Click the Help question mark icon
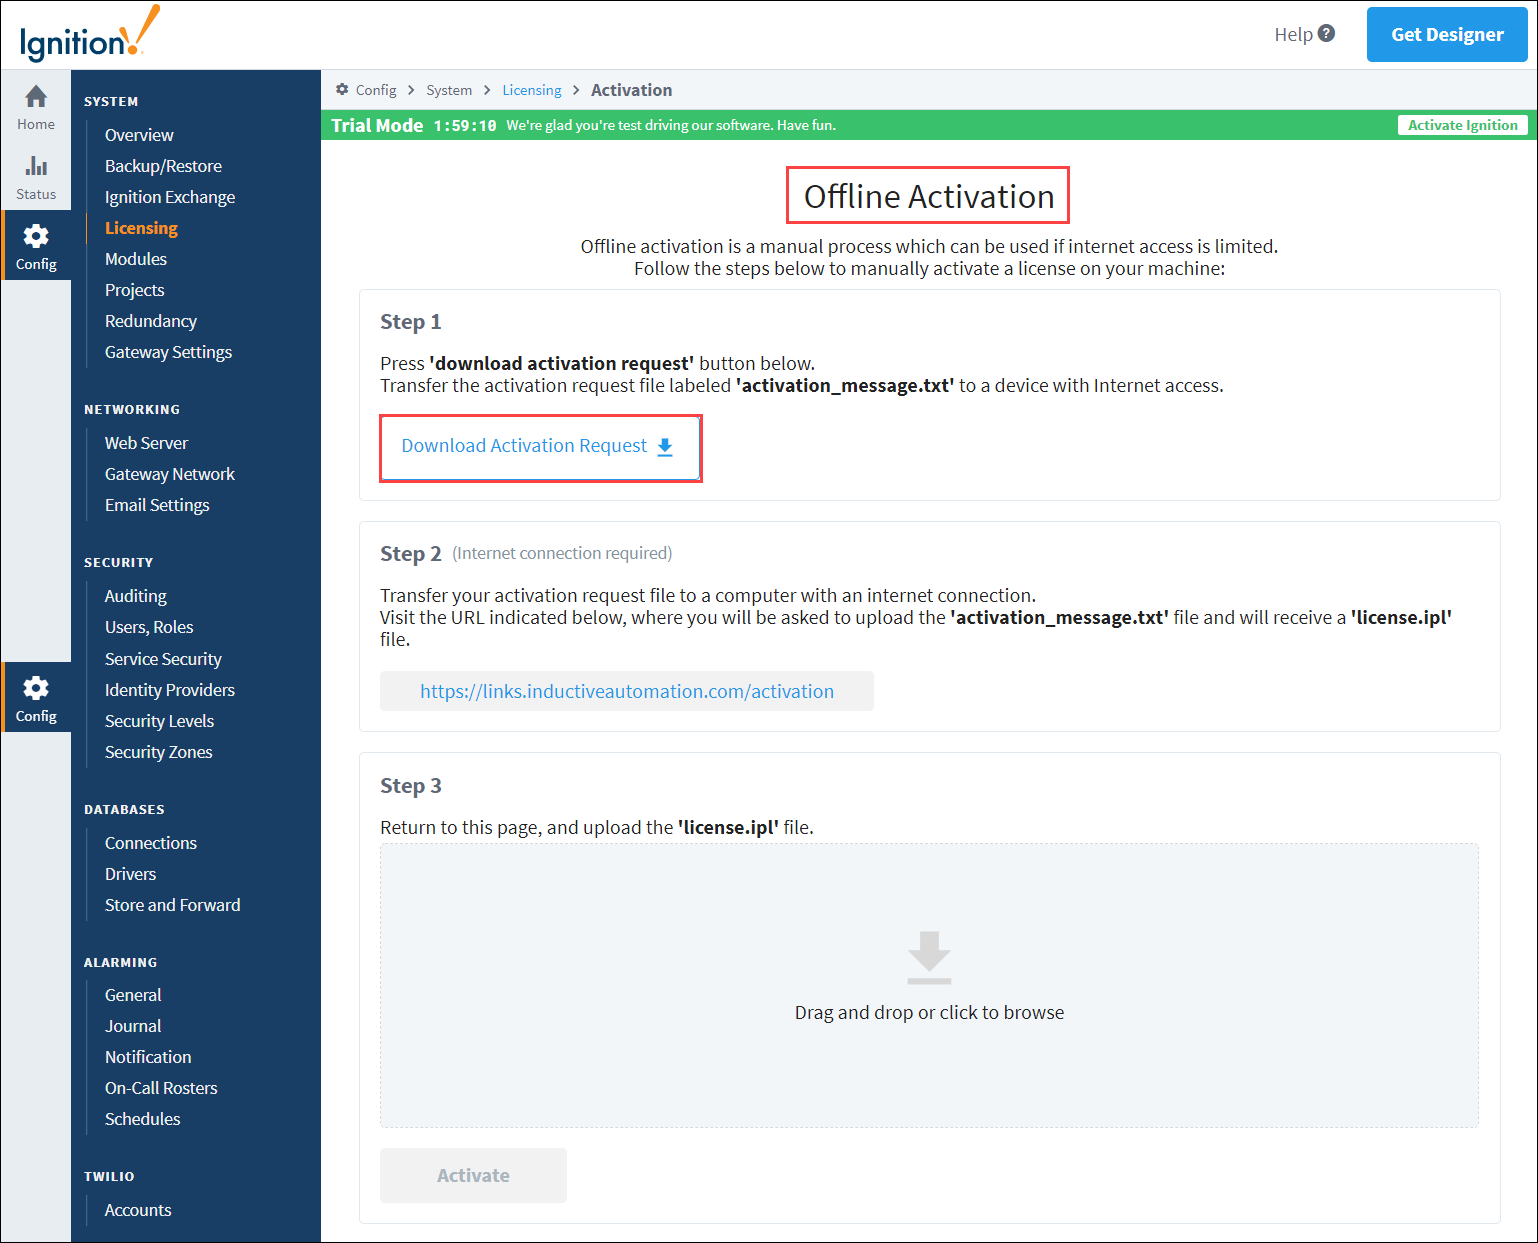The height and width of the screenshot is (1243, 1538). click(x=1326, y=33)
